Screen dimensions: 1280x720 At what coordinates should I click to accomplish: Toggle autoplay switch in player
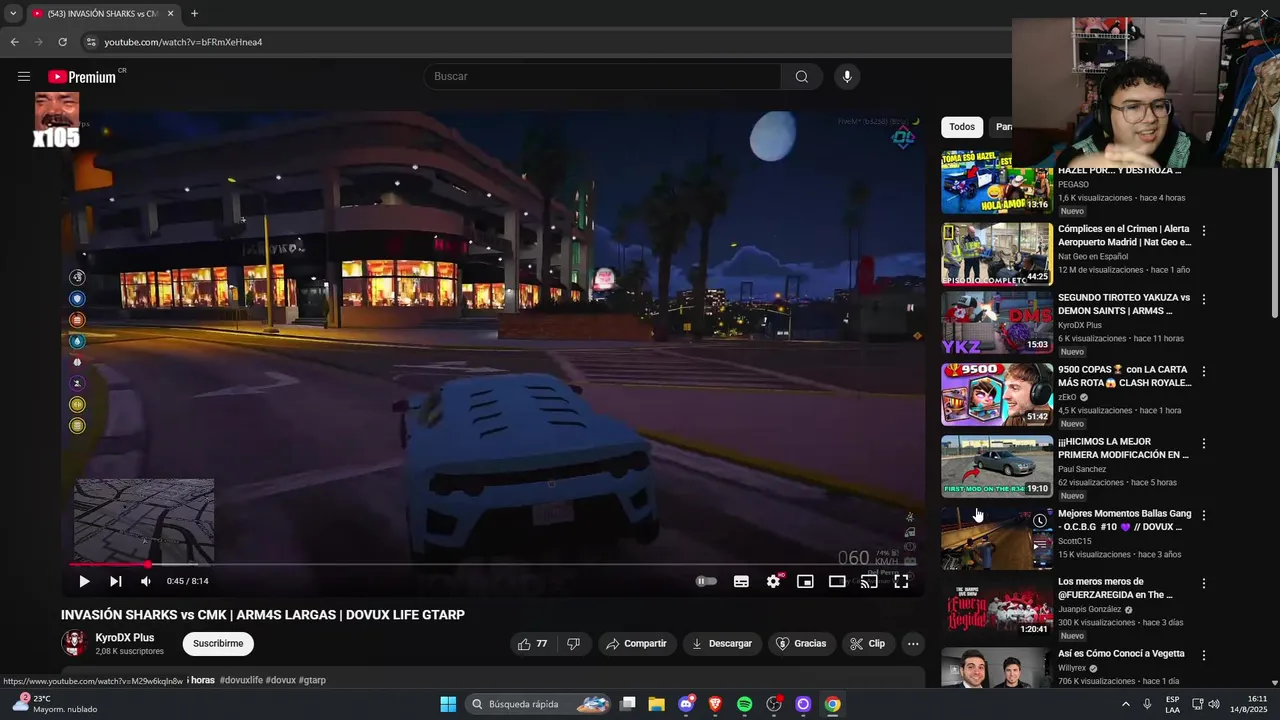707,581
